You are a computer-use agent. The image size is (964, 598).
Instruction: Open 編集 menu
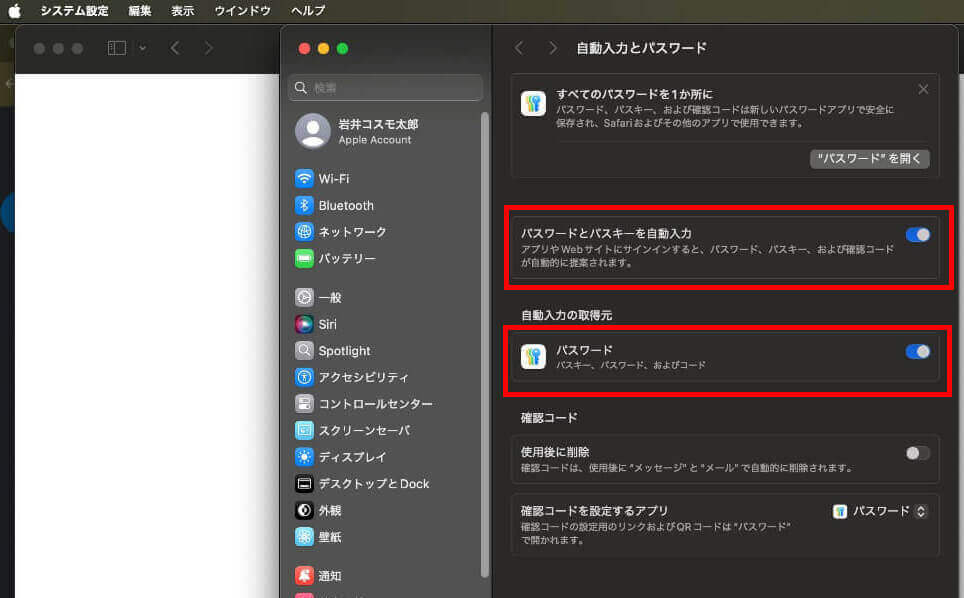[140, 10]
